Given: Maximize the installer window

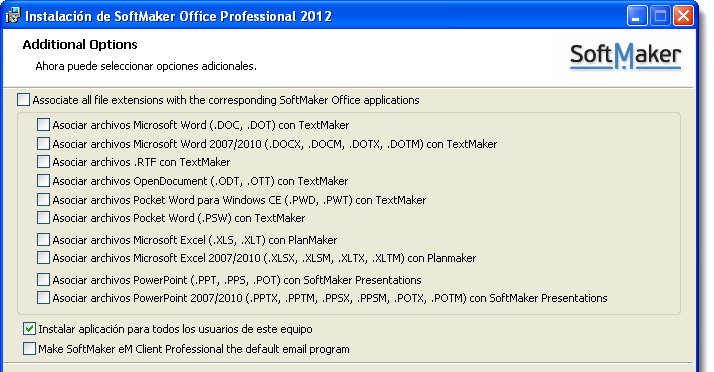Looking at the screenshot, I should [660, 16].
